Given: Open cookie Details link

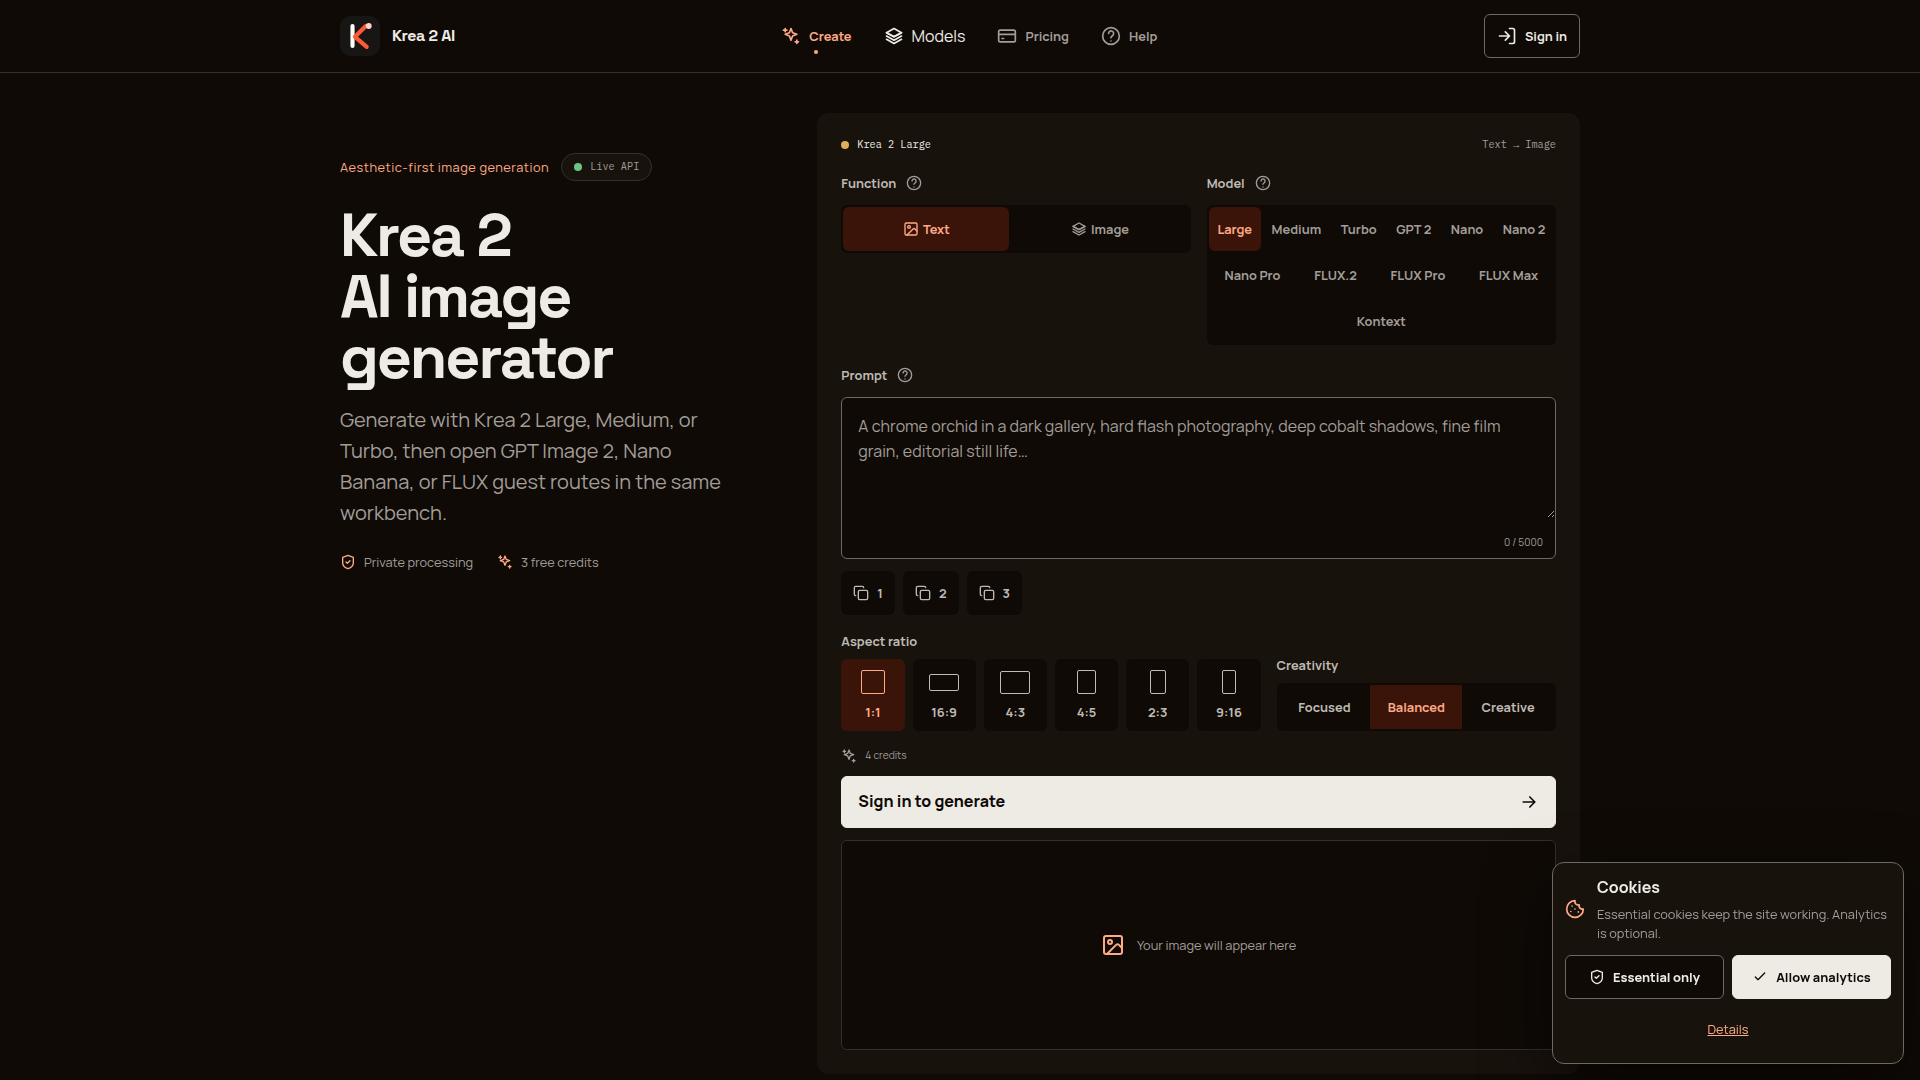Looking at the screenshot, I should tap(1728, 1030).
